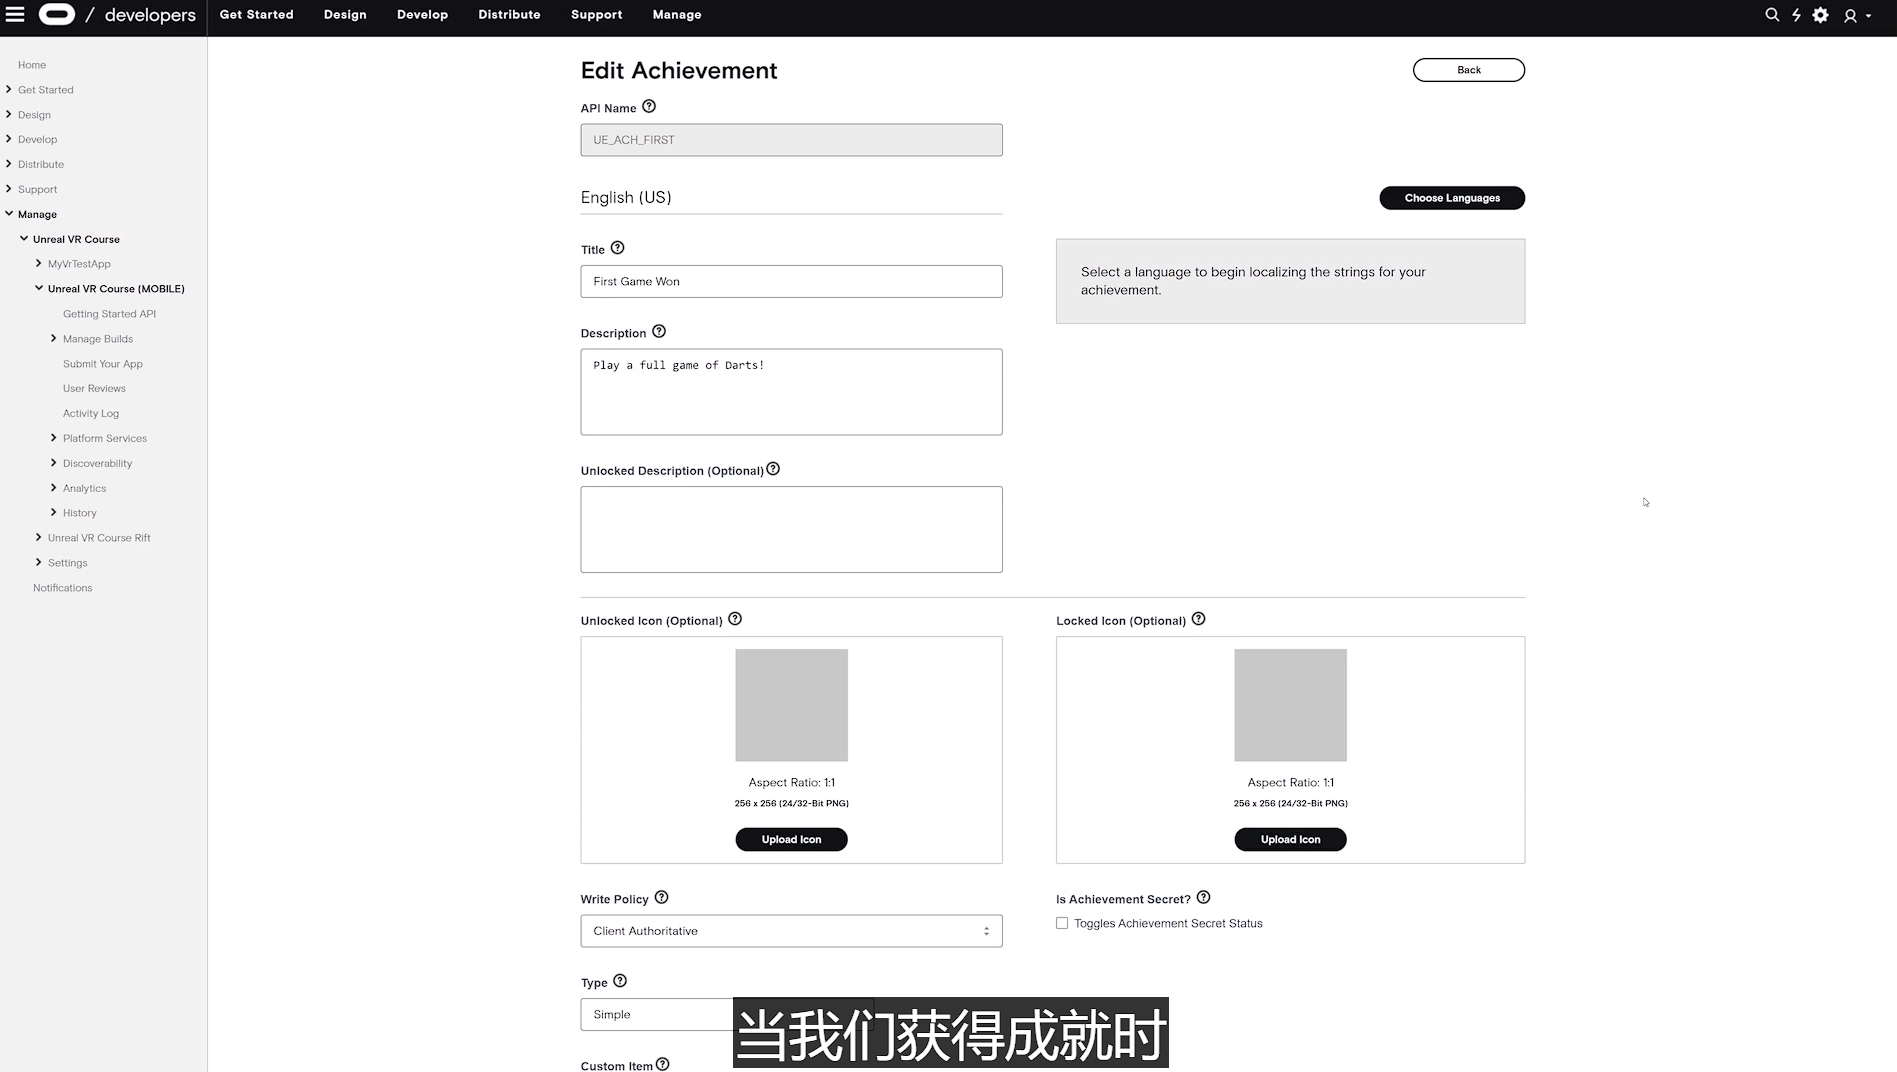The height and width of the screenshot is (1072, 1897).
Task: Open Get Started top menu
Action: [x=256, y=15]
